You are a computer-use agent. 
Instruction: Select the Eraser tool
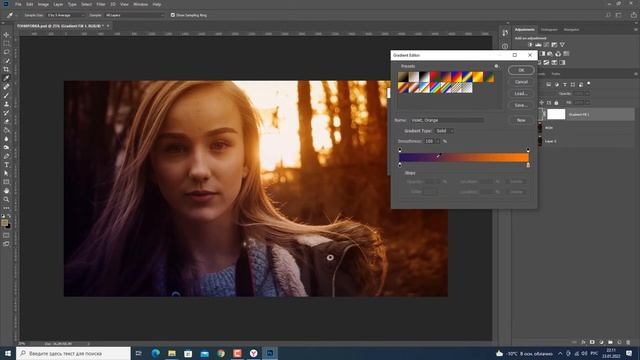pos(7,121)
